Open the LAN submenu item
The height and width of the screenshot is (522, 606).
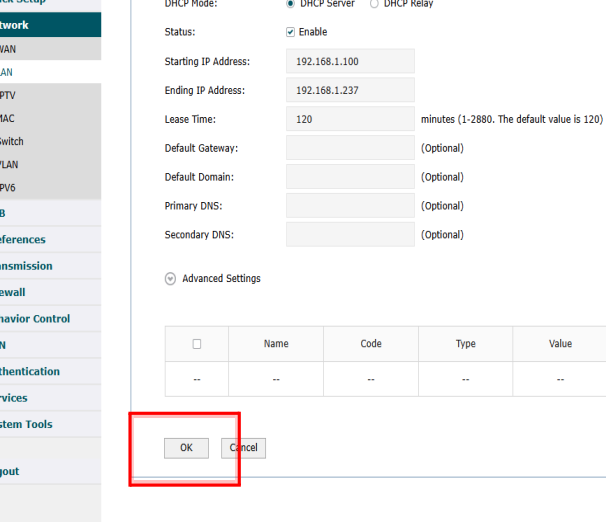tap(50, 72)
